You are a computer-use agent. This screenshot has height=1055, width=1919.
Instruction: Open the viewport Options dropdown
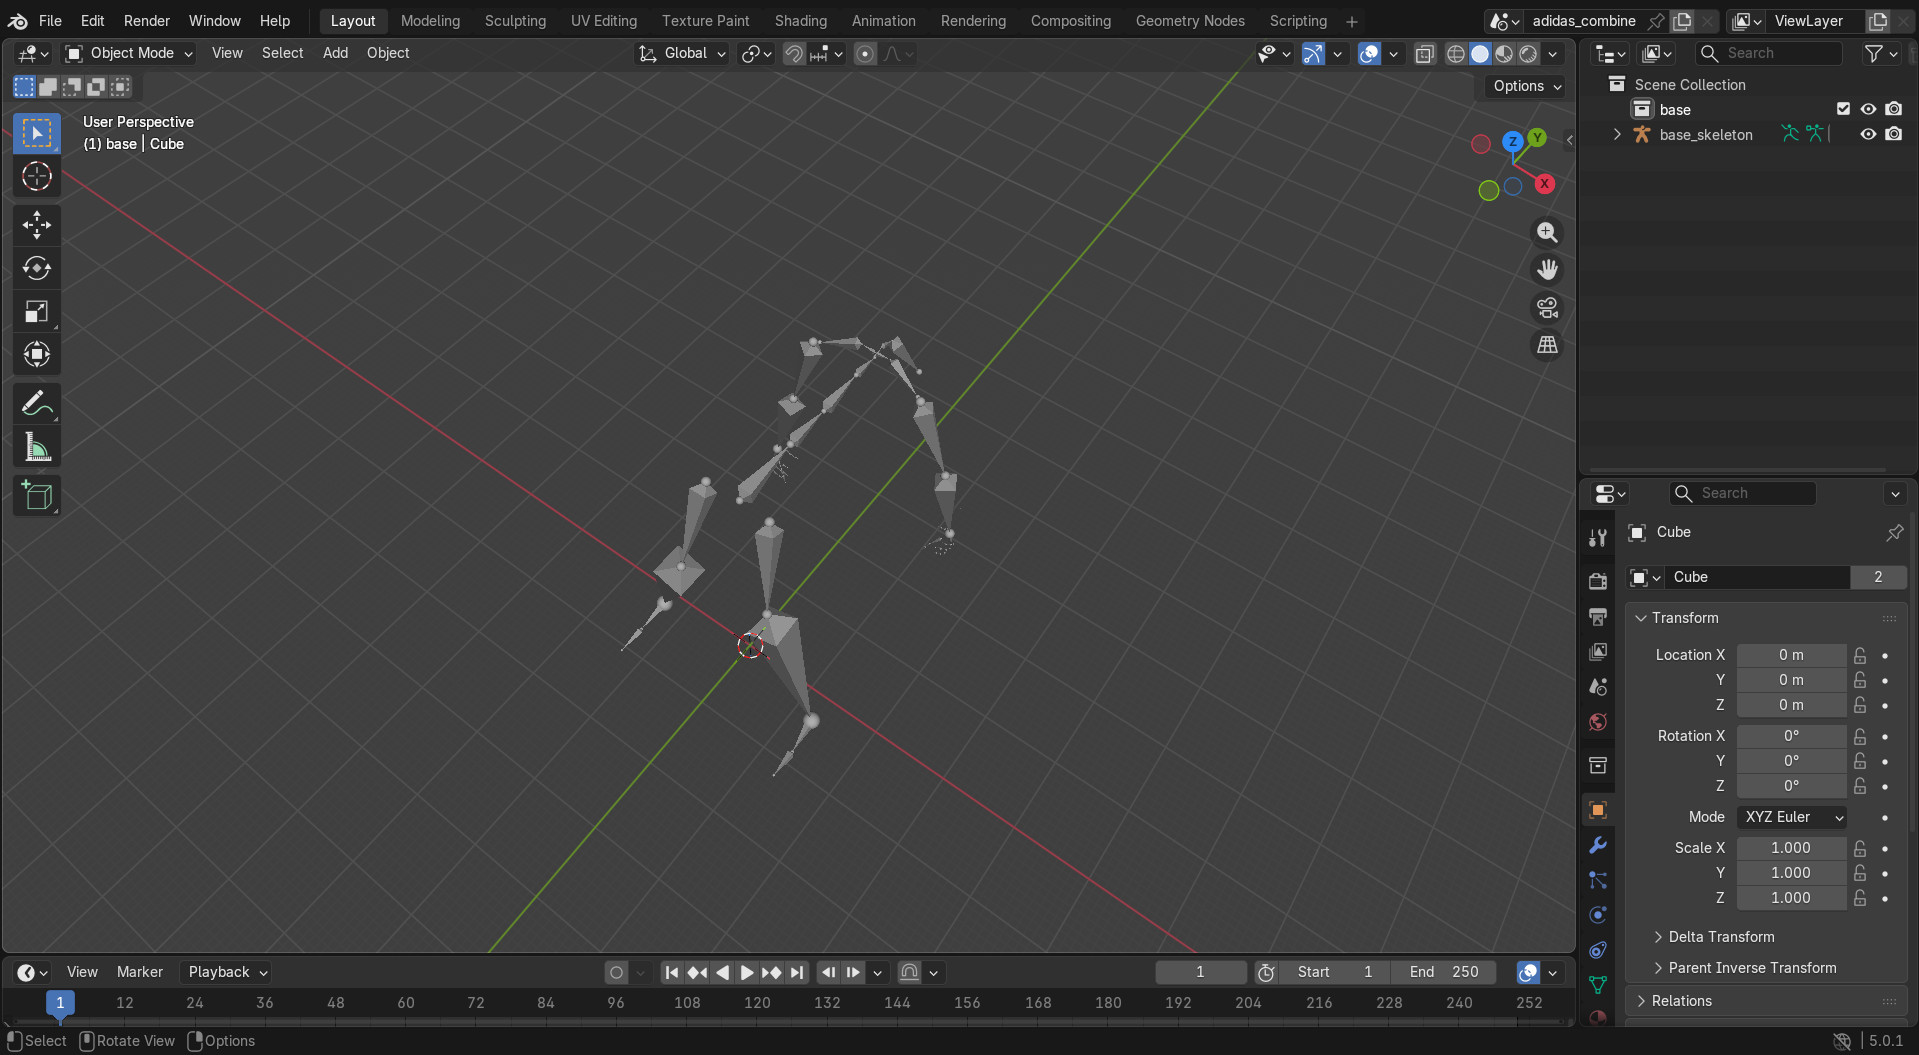pos(1526,86)
